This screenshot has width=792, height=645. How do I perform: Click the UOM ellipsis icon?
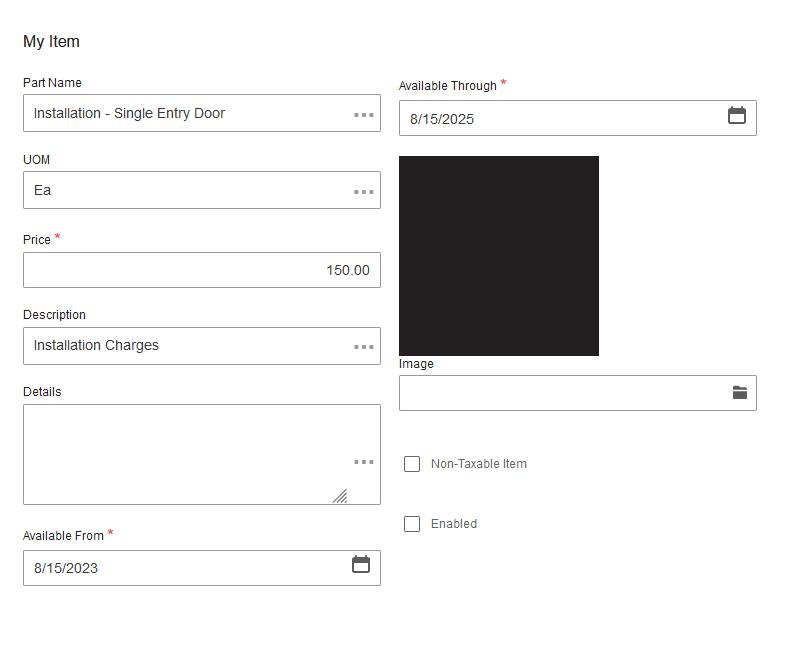364,192
